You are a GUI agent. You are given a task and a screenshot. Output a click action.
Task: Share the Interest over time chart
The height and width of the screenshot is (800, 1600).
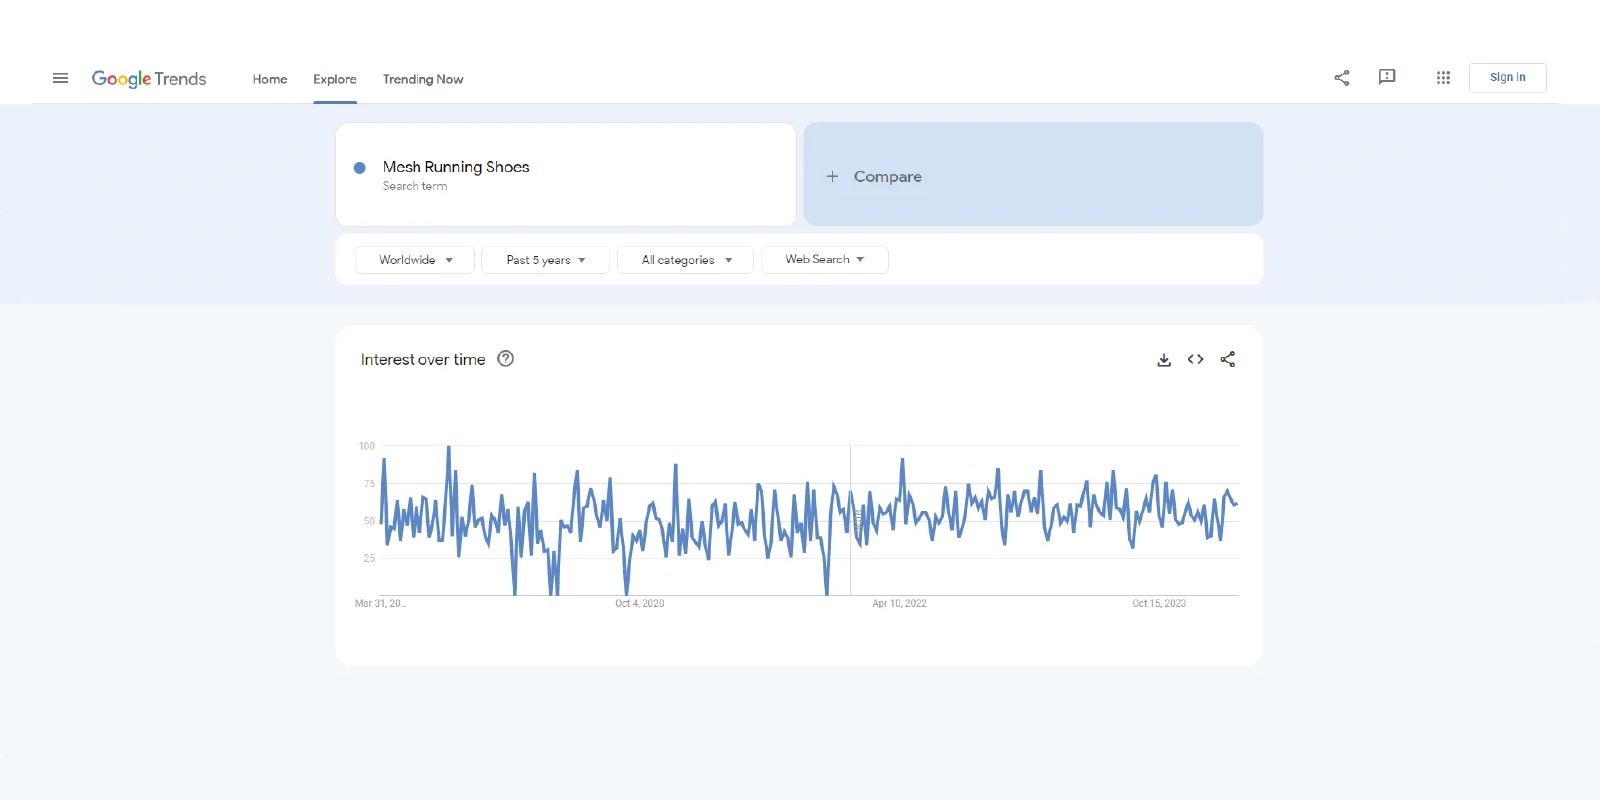1228,360
